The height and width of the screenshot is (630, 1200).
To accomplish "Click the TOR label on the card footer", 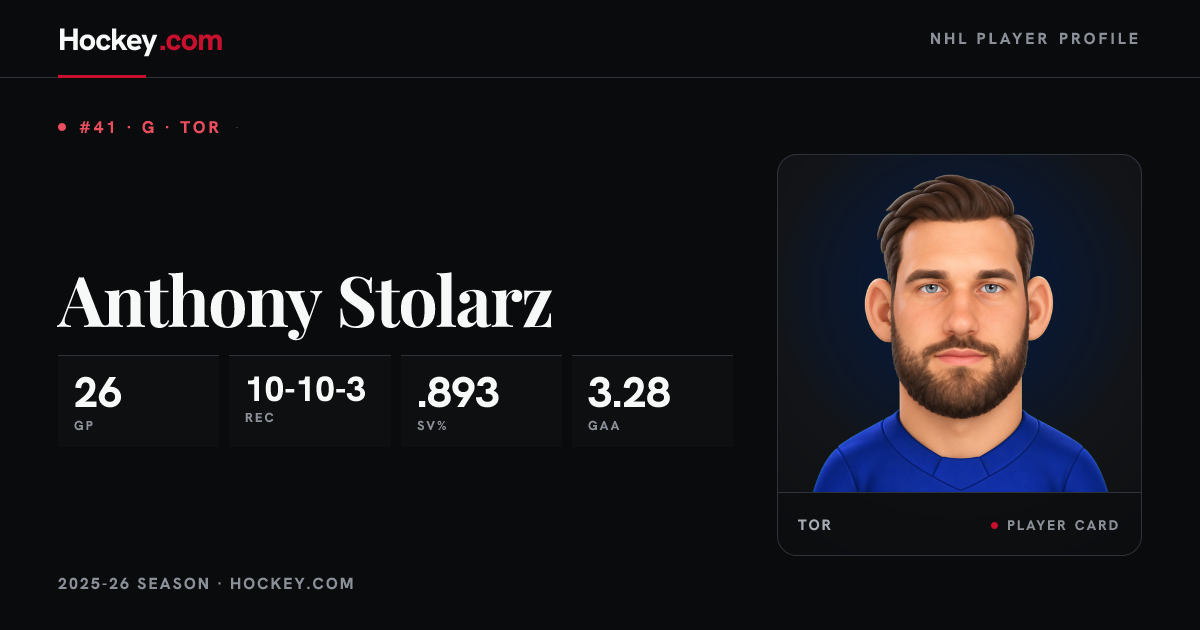I will pos(814,525).
